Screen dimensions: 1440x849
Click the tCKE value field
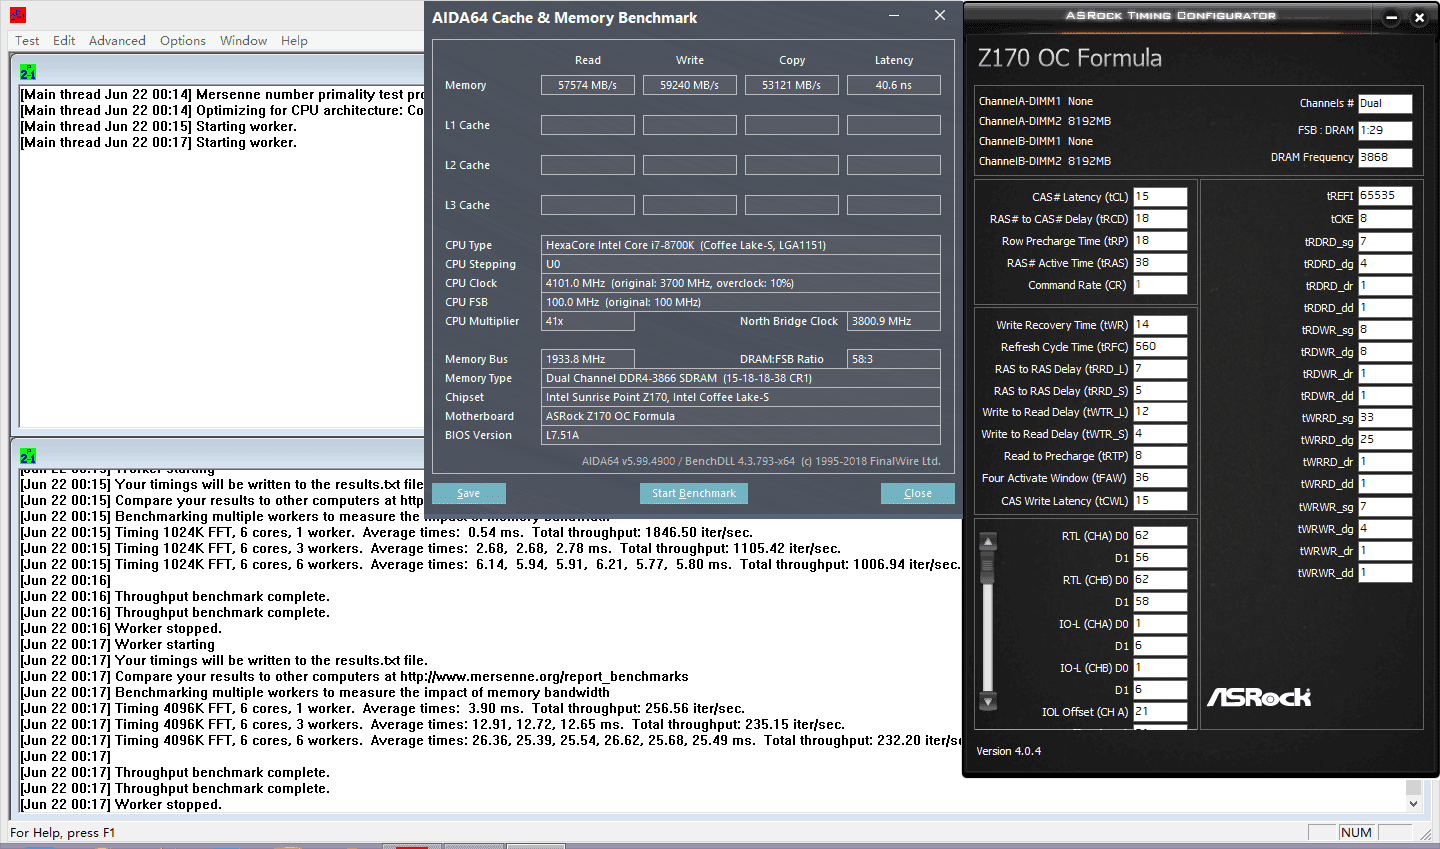[1385, 219]
